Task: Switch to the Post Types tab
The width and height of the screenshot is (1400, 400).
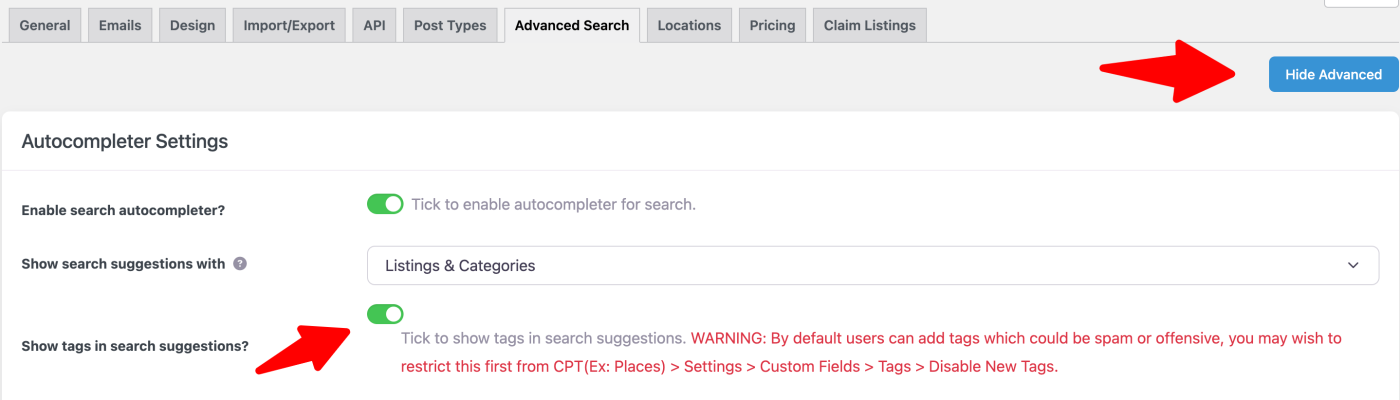Action: pyautogui.click(x=451, y=25)
